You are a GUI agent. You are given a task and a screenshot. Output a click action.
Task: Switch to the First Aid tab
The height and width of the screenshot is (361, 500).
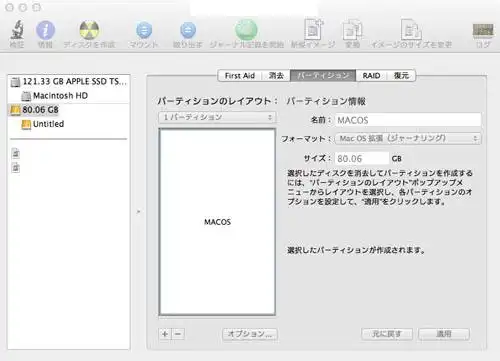pyautogui.click(x=240, y=76)
